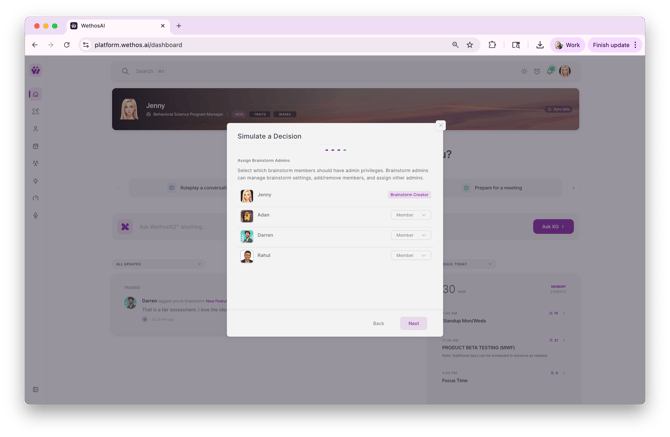Click the lightbulb icon in sidebar
Screen dimensions: 670x437
[x=36, y=181]
